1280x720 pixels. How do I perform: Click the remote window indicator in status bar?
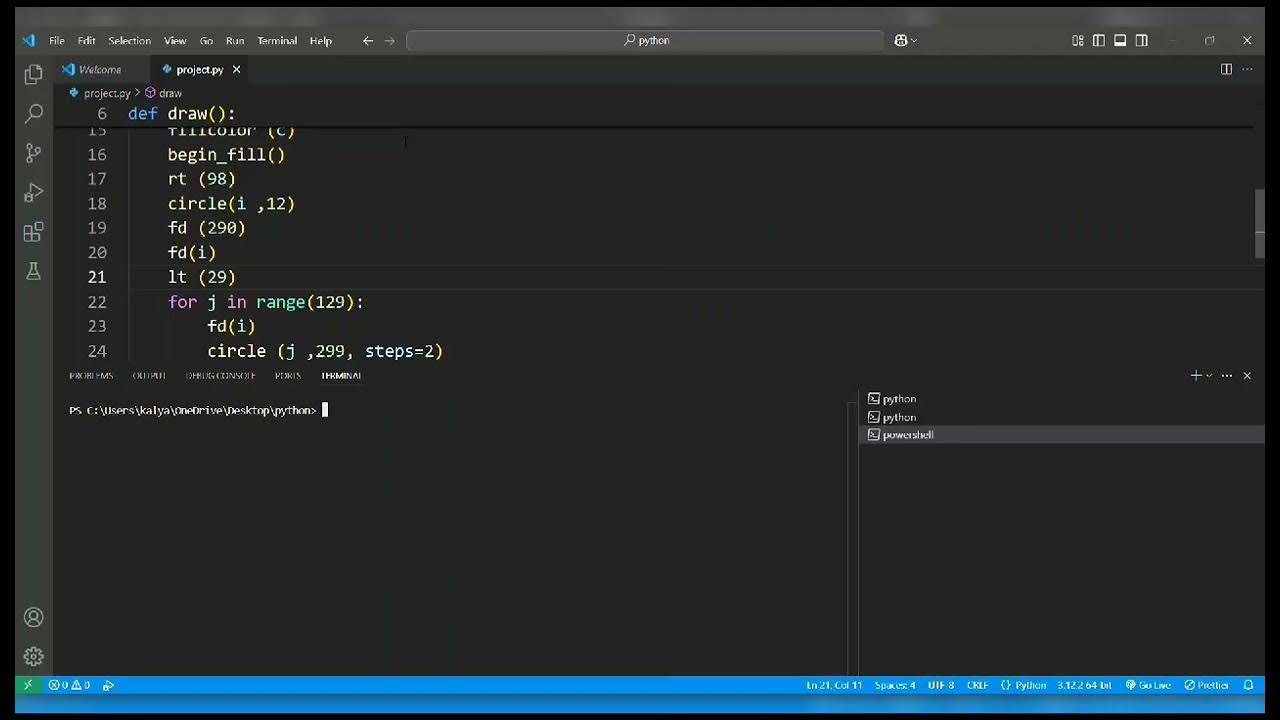point(28,685)
